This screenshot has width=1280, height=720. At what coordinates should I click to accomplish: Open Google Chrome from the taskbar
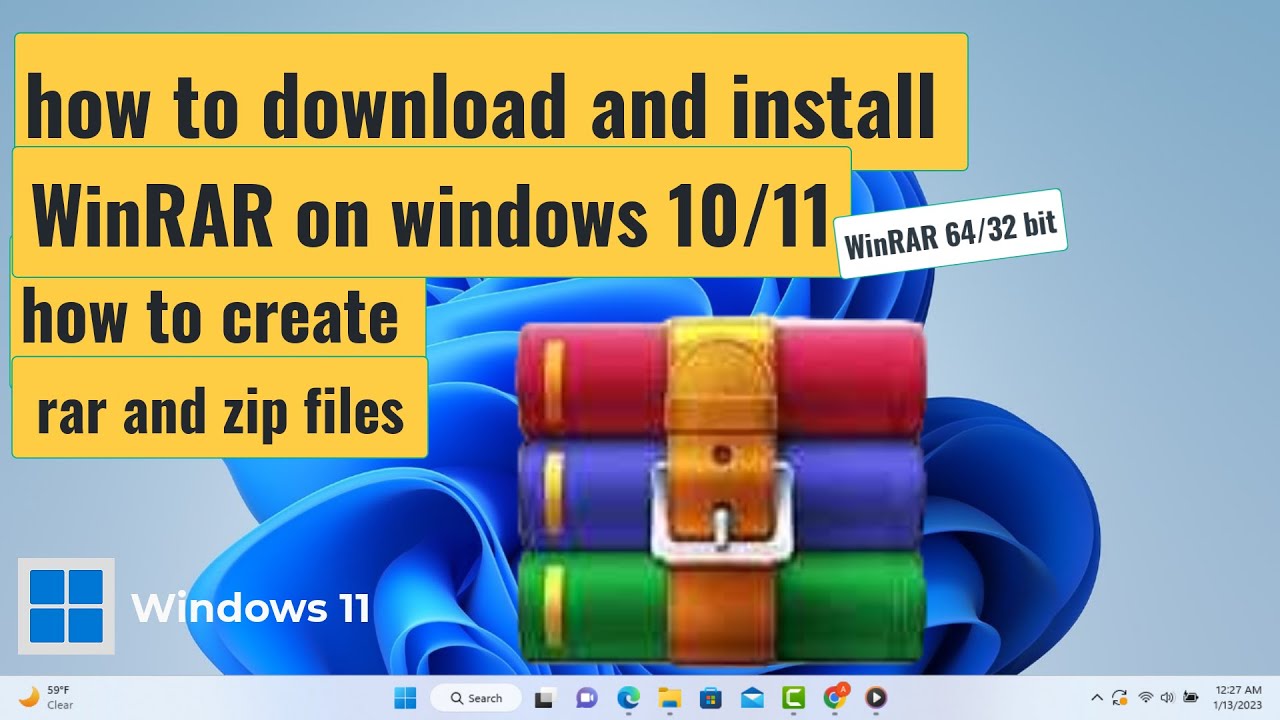(835, 697)
